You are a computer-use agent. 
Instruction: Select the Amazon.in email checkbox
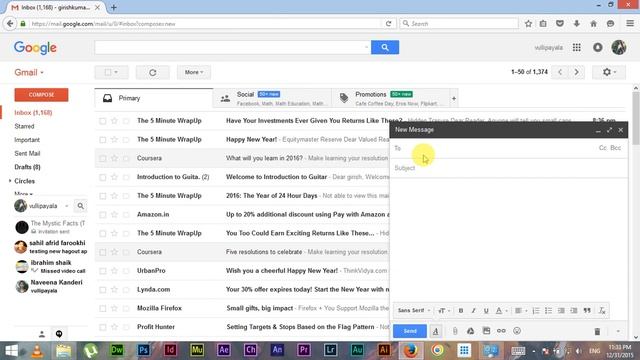(102, 215)
